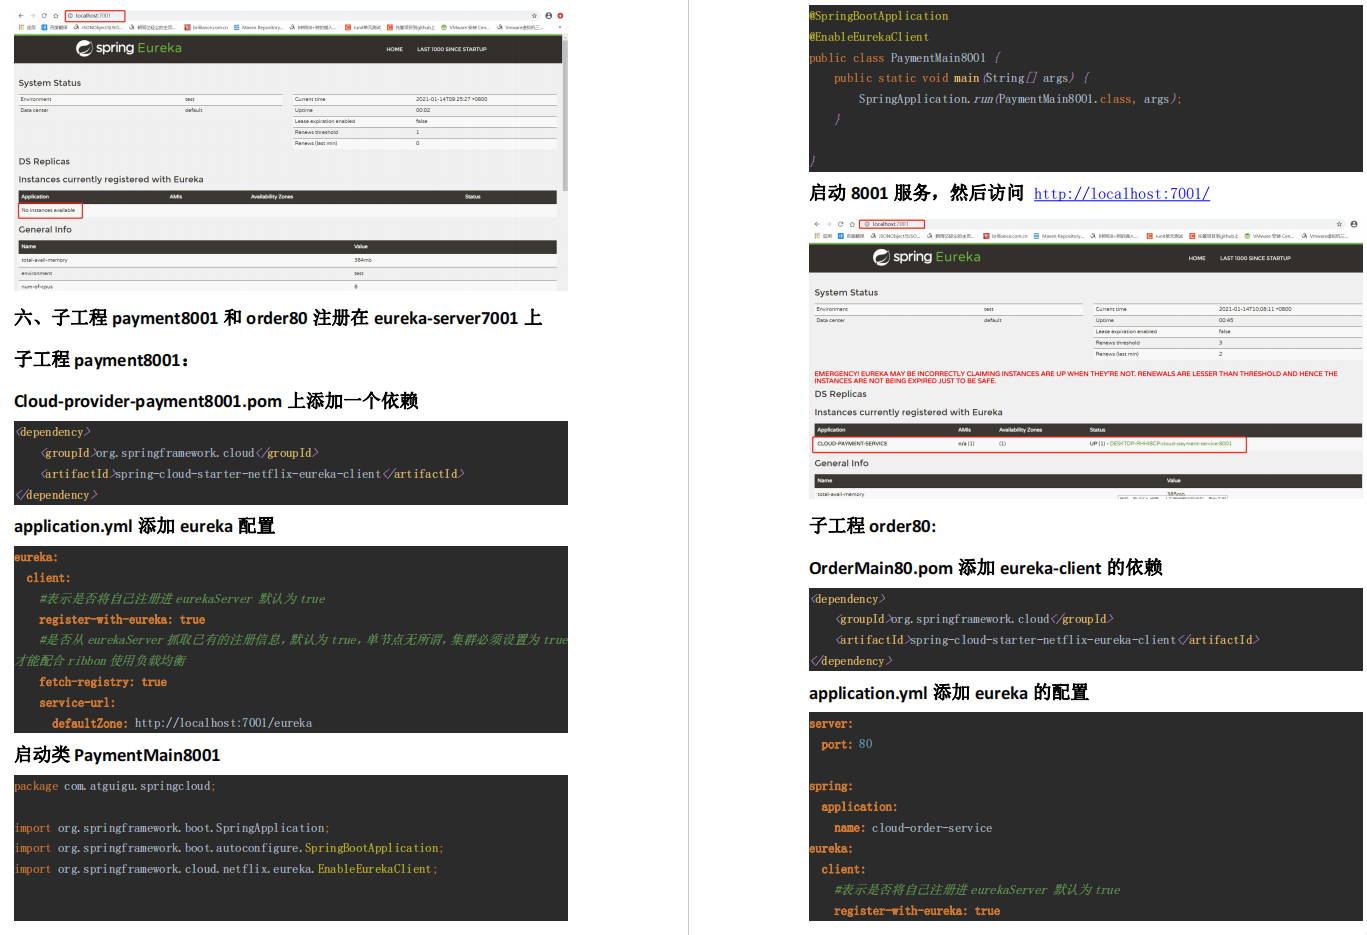Viewport: 1367px width, 935px height.
Task: Open Maven Repository bookmark in emergency-warning Eureka browser
Action: [1058, 236]
